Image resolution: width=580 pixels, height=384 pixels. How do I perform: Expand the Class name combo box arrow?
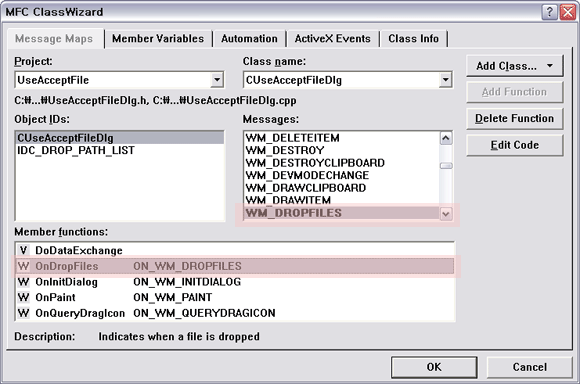446,80
